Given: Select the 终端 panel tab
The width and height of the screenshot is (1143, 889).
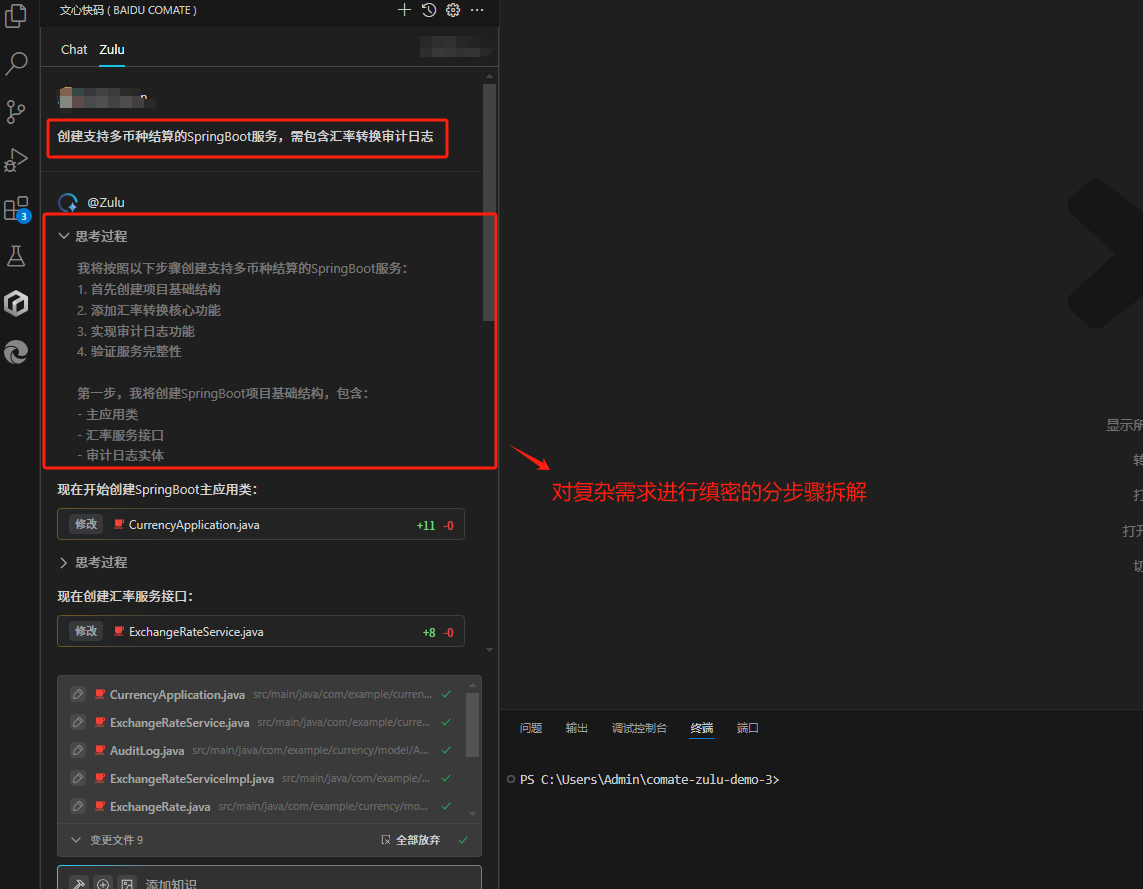Looking at the screenshot, I should pos(702,728).
